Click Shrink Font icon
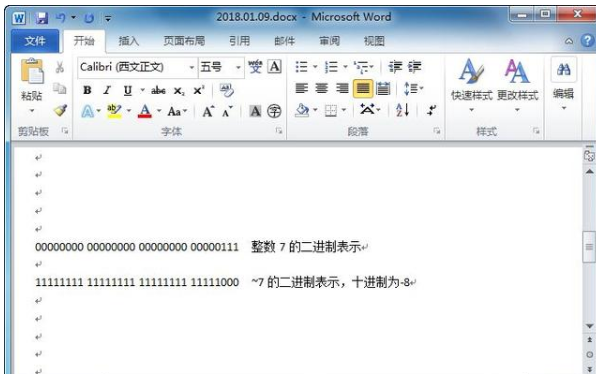Viewport: 596px width, 374px height. (228, 111)
